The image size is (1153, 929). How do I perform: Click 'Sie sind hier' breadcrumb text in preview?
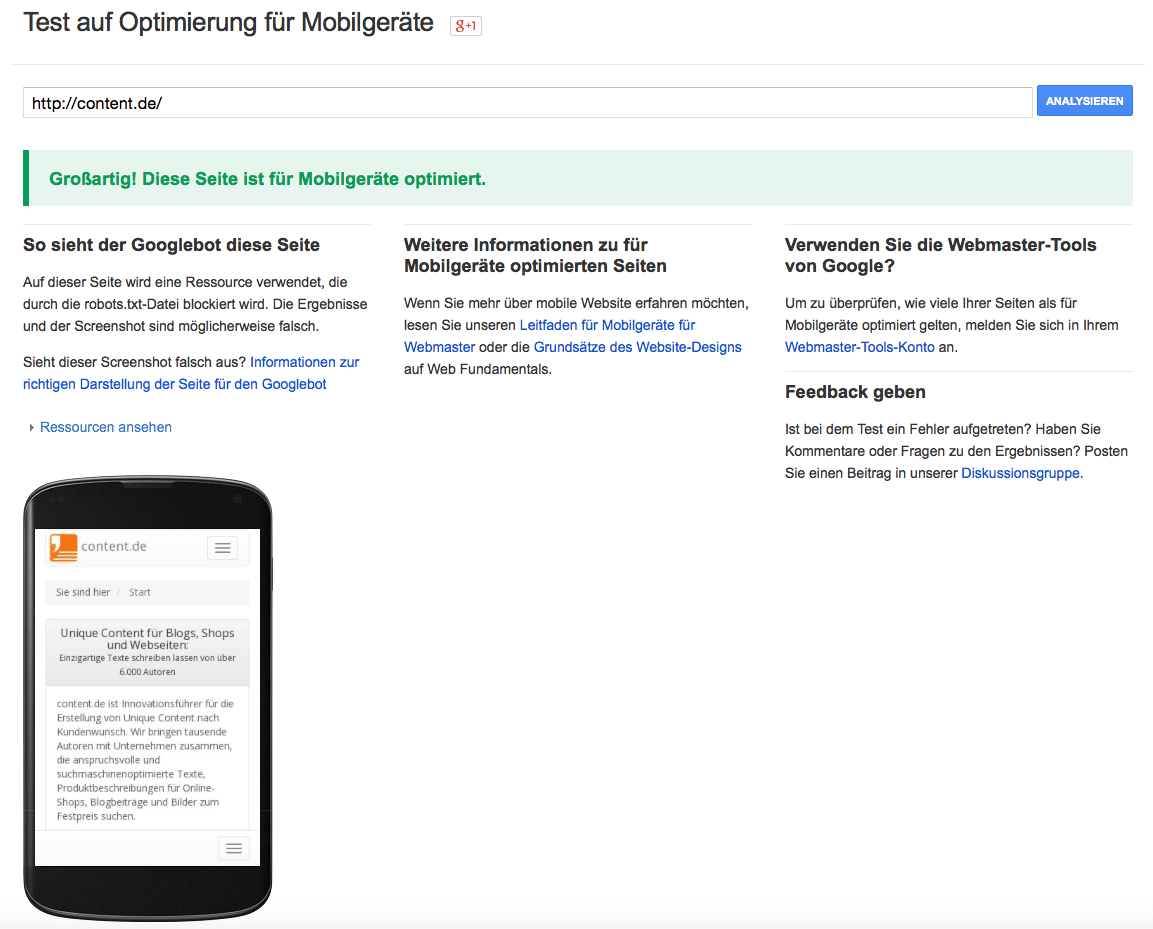click(x=83, y=592)
